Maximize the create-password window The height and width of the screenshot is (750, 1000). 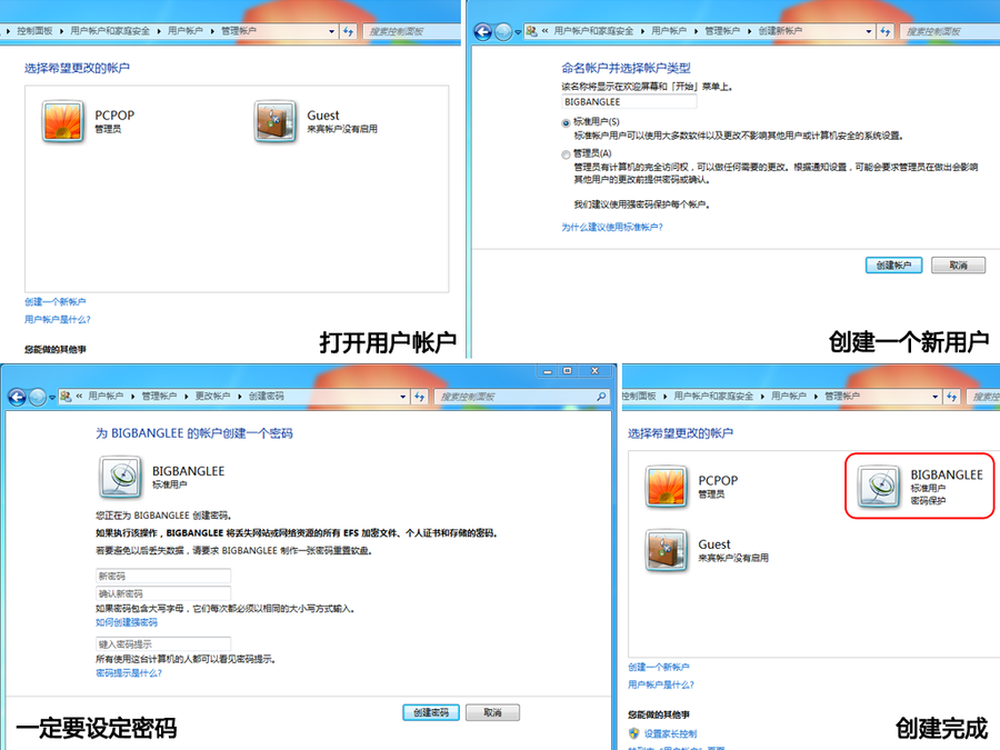(567, 371)
